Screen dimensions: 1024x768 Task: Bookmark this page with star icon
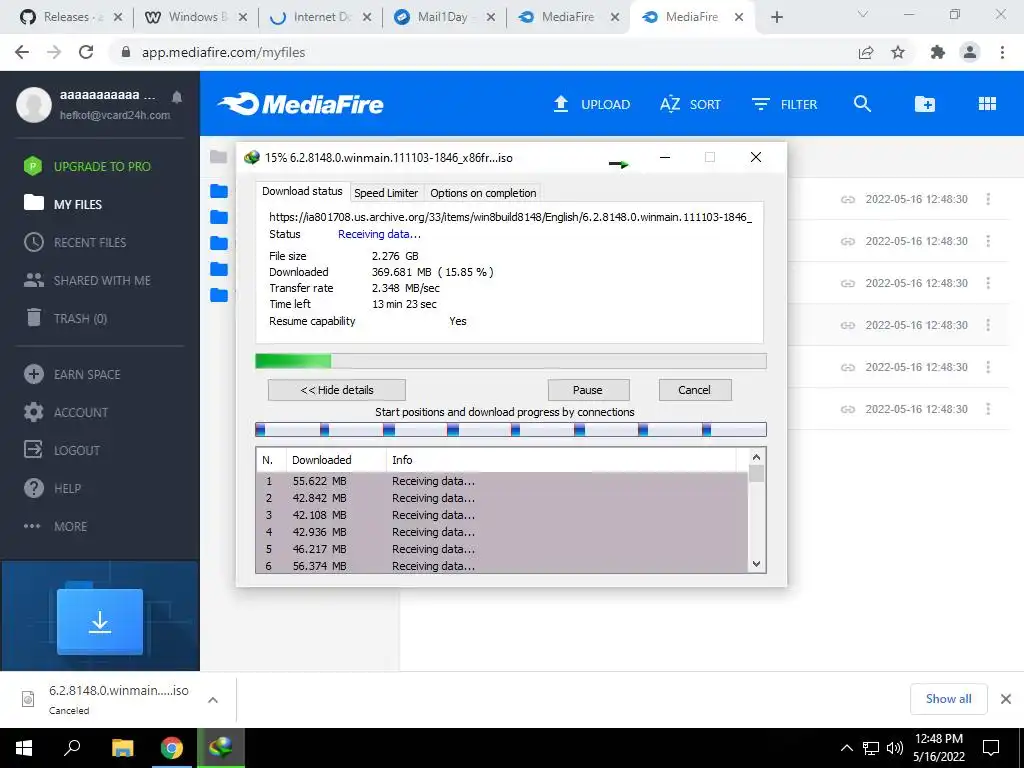(x=898, y=52)
